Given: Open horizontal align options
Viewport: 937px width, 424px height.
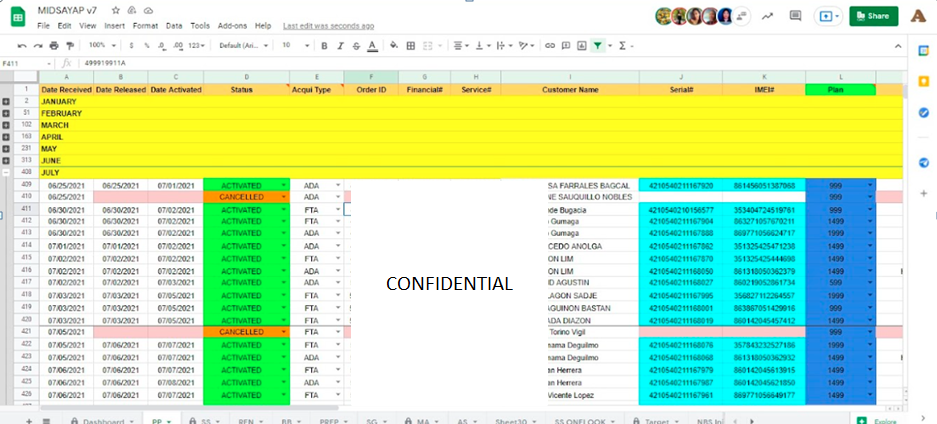Looking at the screenshot, I should pyautogui.click(x=461, y=45).
